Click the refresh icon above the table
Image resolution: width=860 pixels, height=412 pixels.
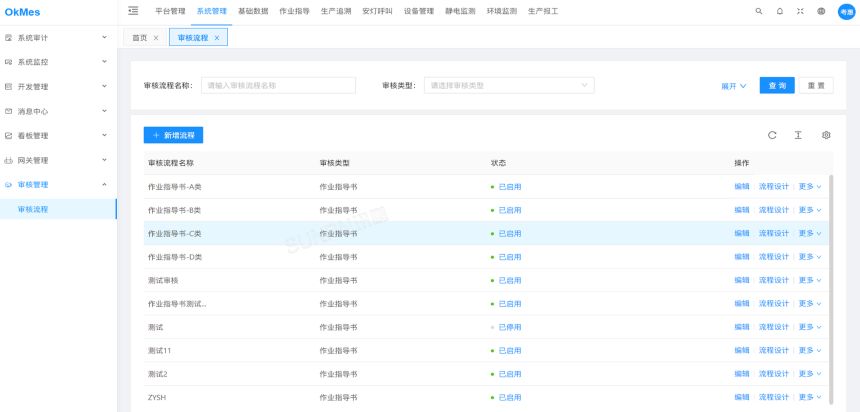(x=772, y=135)
